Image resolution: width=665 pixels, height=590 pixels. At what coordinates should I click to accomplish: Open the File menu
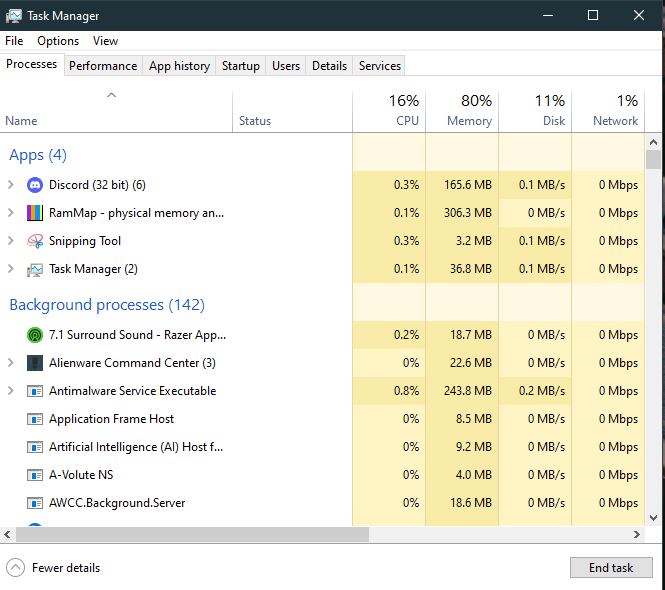click(14, 41)
